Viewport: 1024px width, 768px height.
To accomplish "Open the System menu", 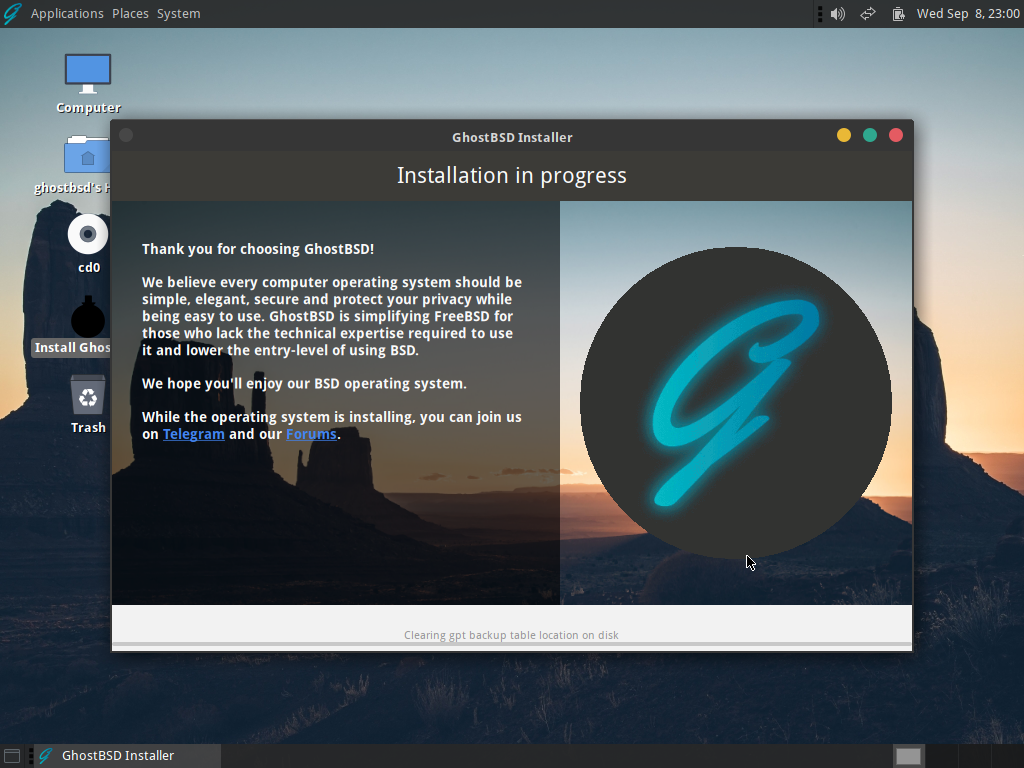I will [178, 14].
